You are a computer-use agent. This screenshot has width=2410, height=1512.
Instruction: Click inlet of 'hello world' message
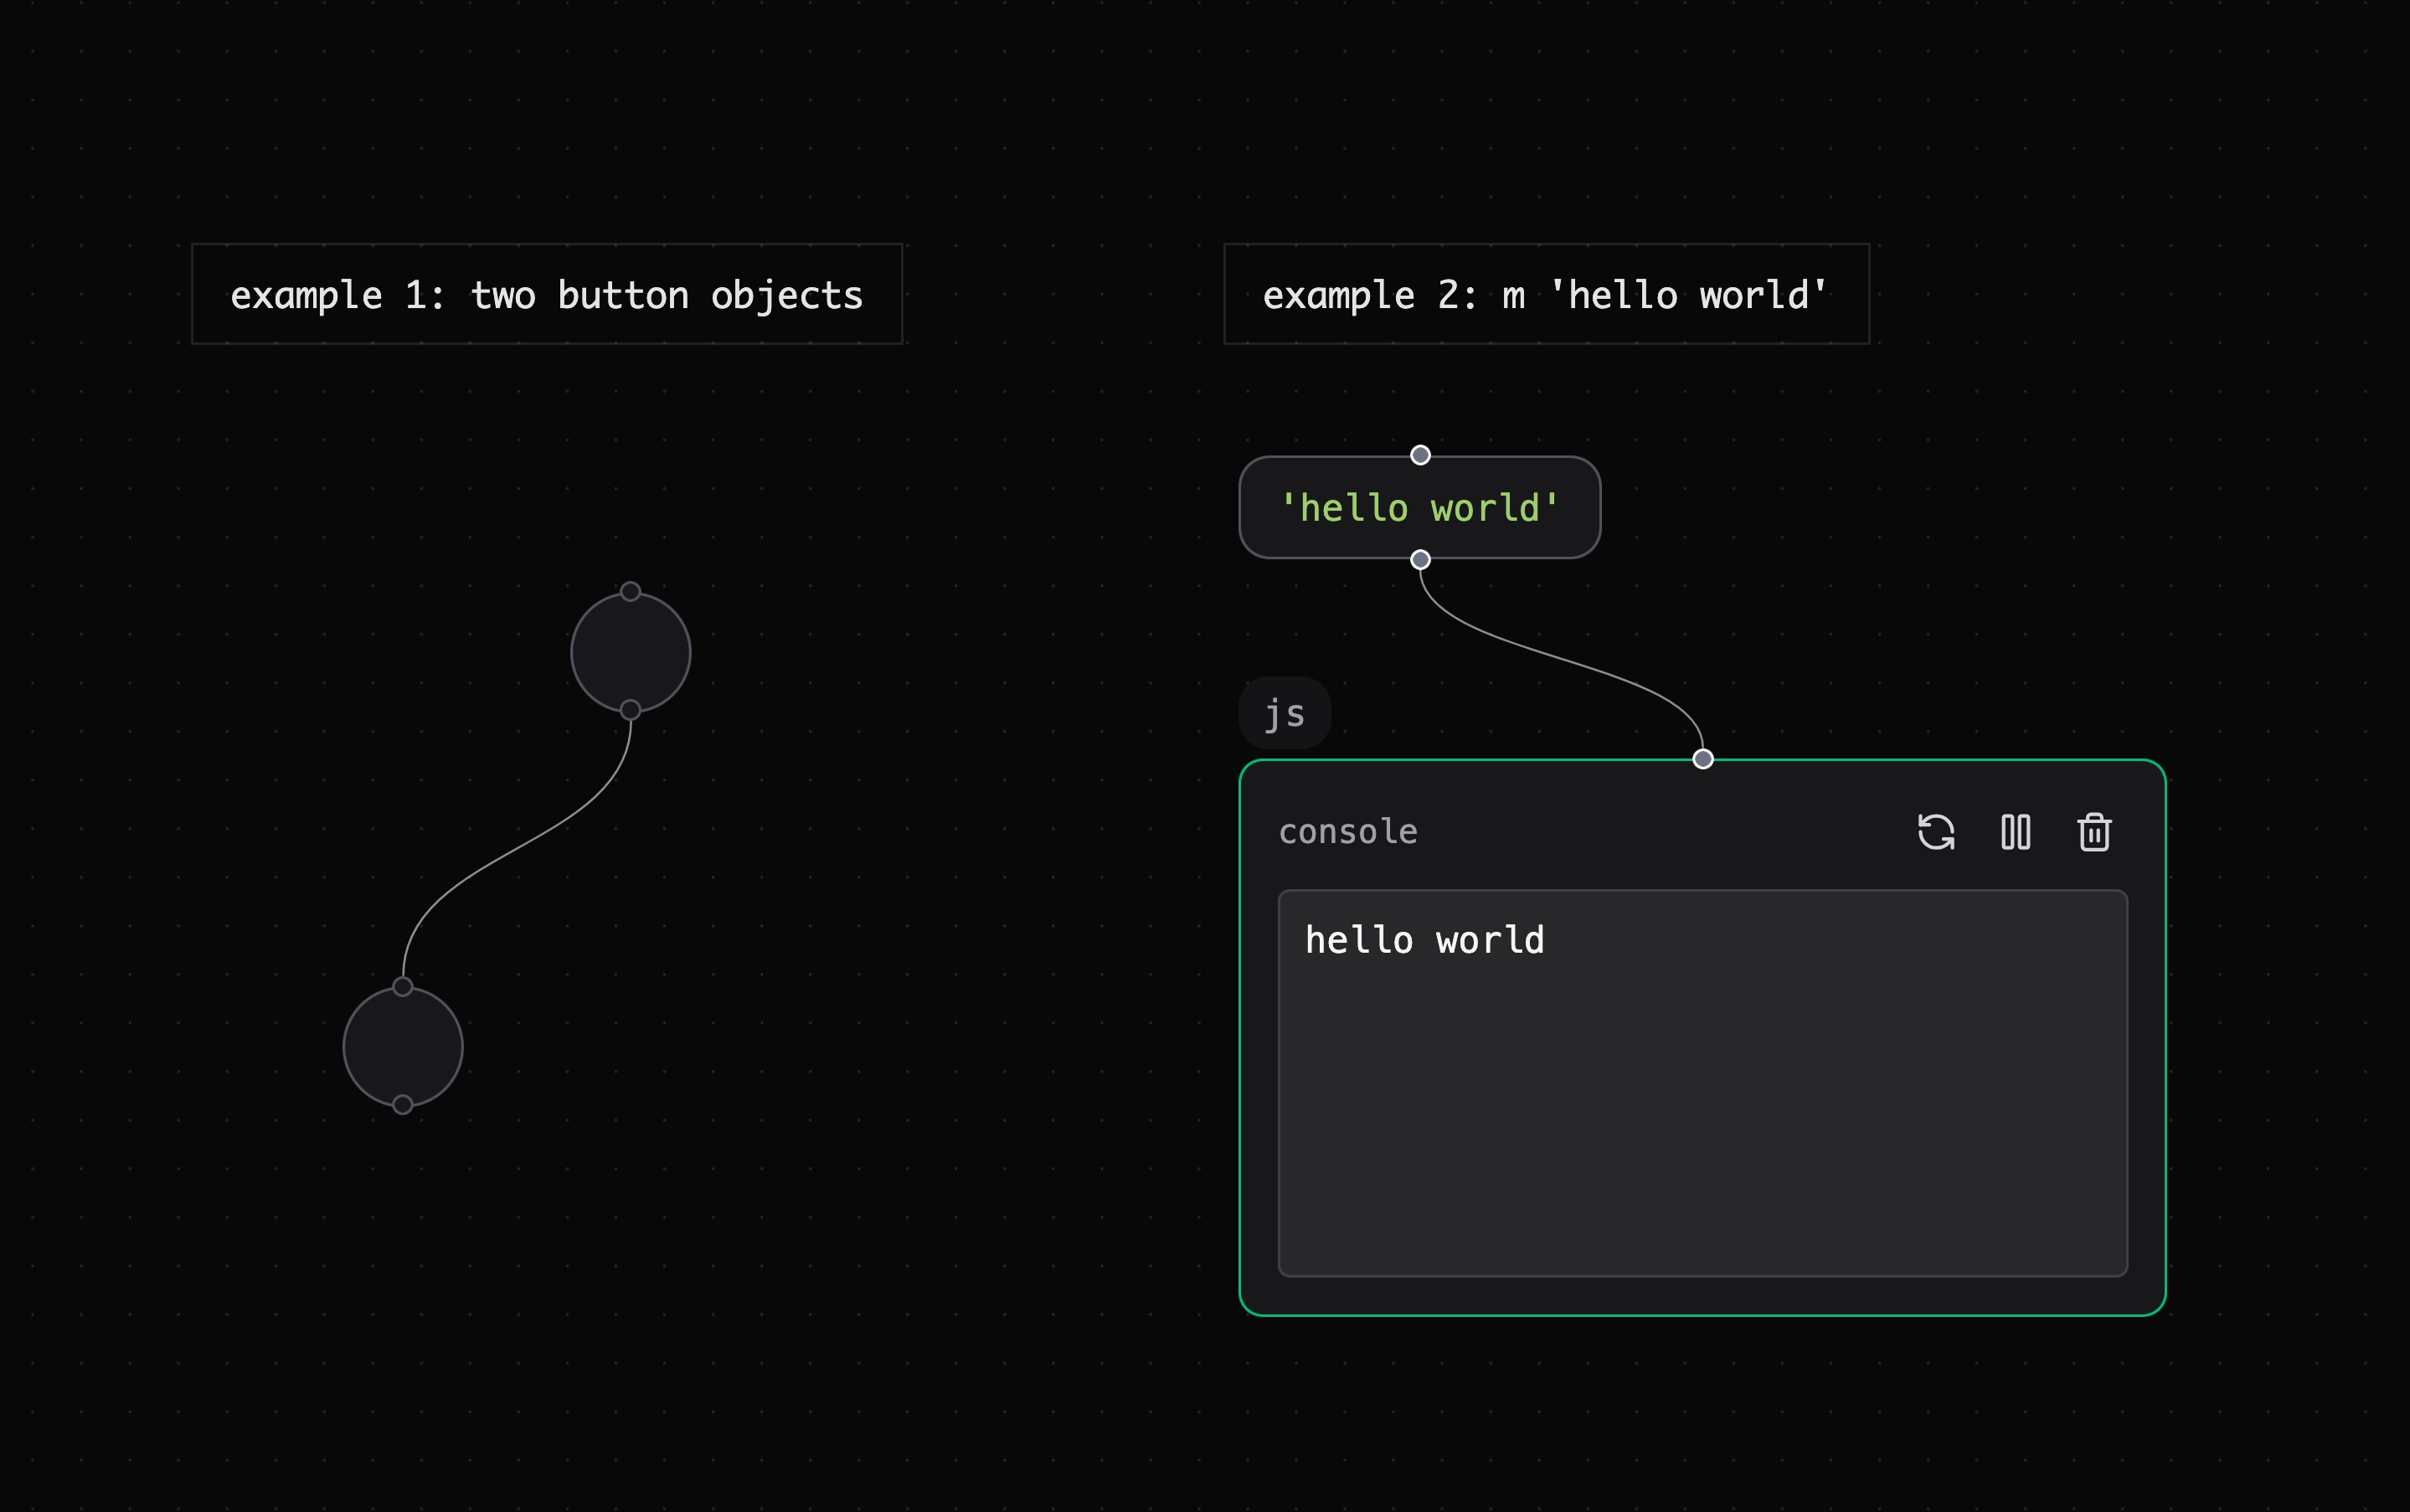(1420, 455)
